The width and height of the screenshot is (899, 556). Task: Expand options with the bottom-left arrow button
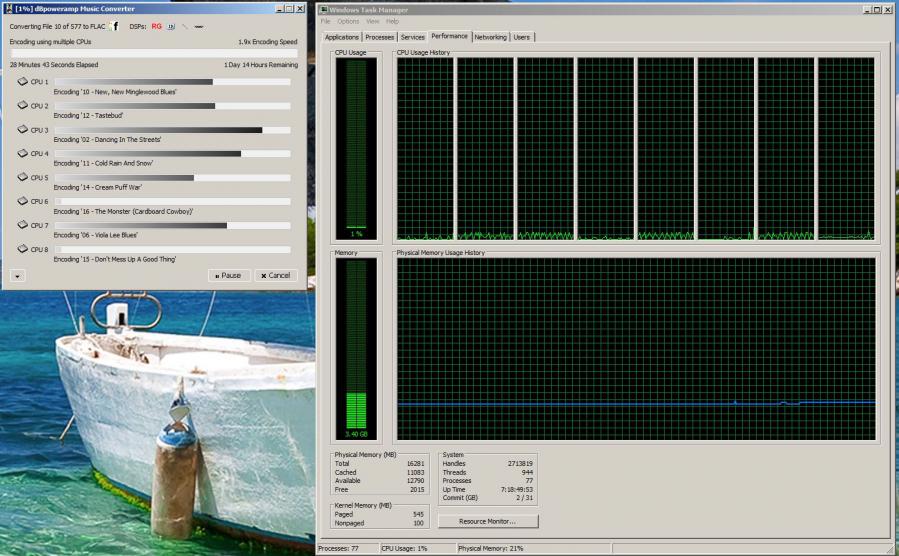(18, 275)
